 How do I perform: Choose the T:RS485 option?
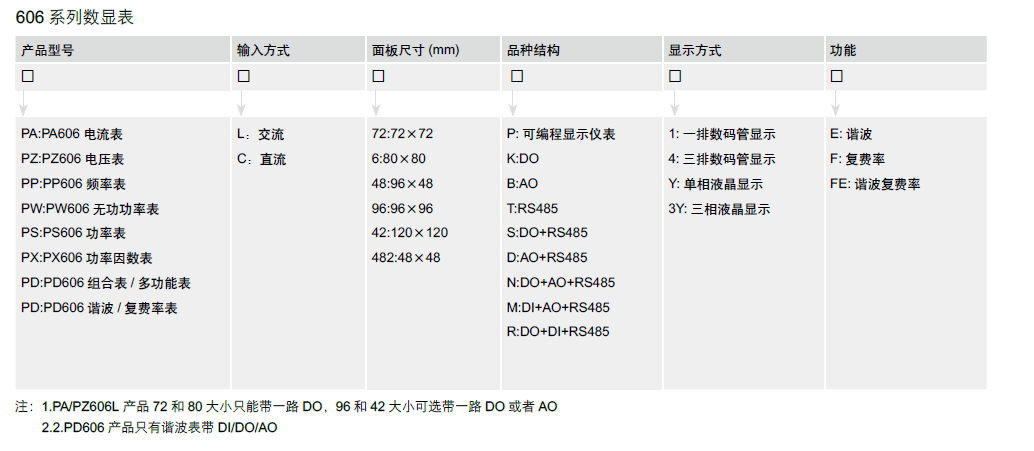(x=532, y=208)
